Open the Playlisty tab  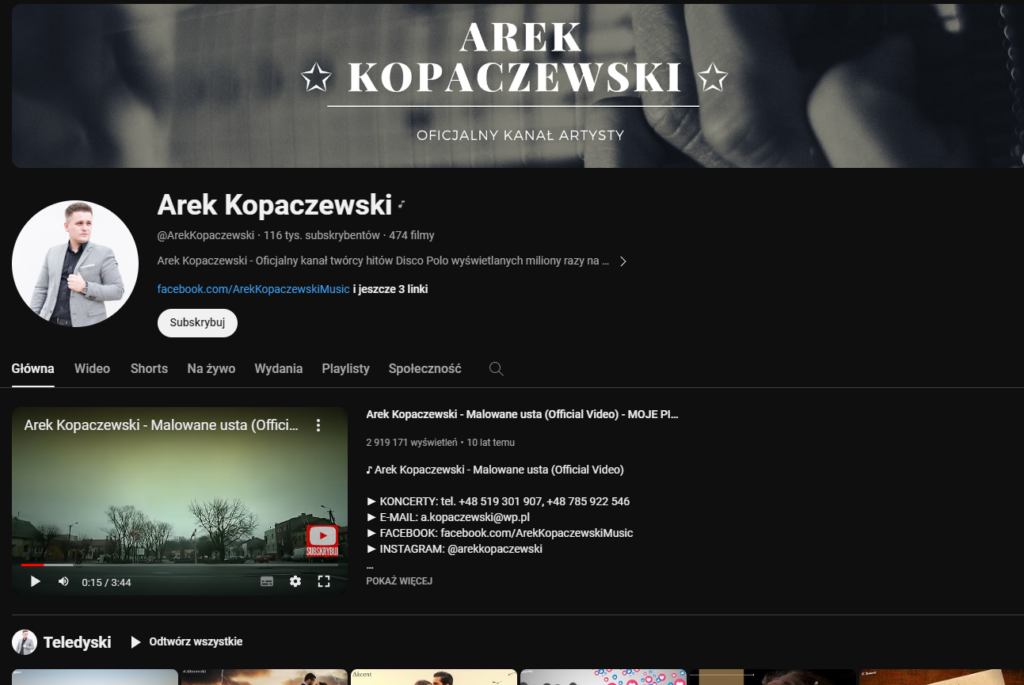tap(345, 368)
